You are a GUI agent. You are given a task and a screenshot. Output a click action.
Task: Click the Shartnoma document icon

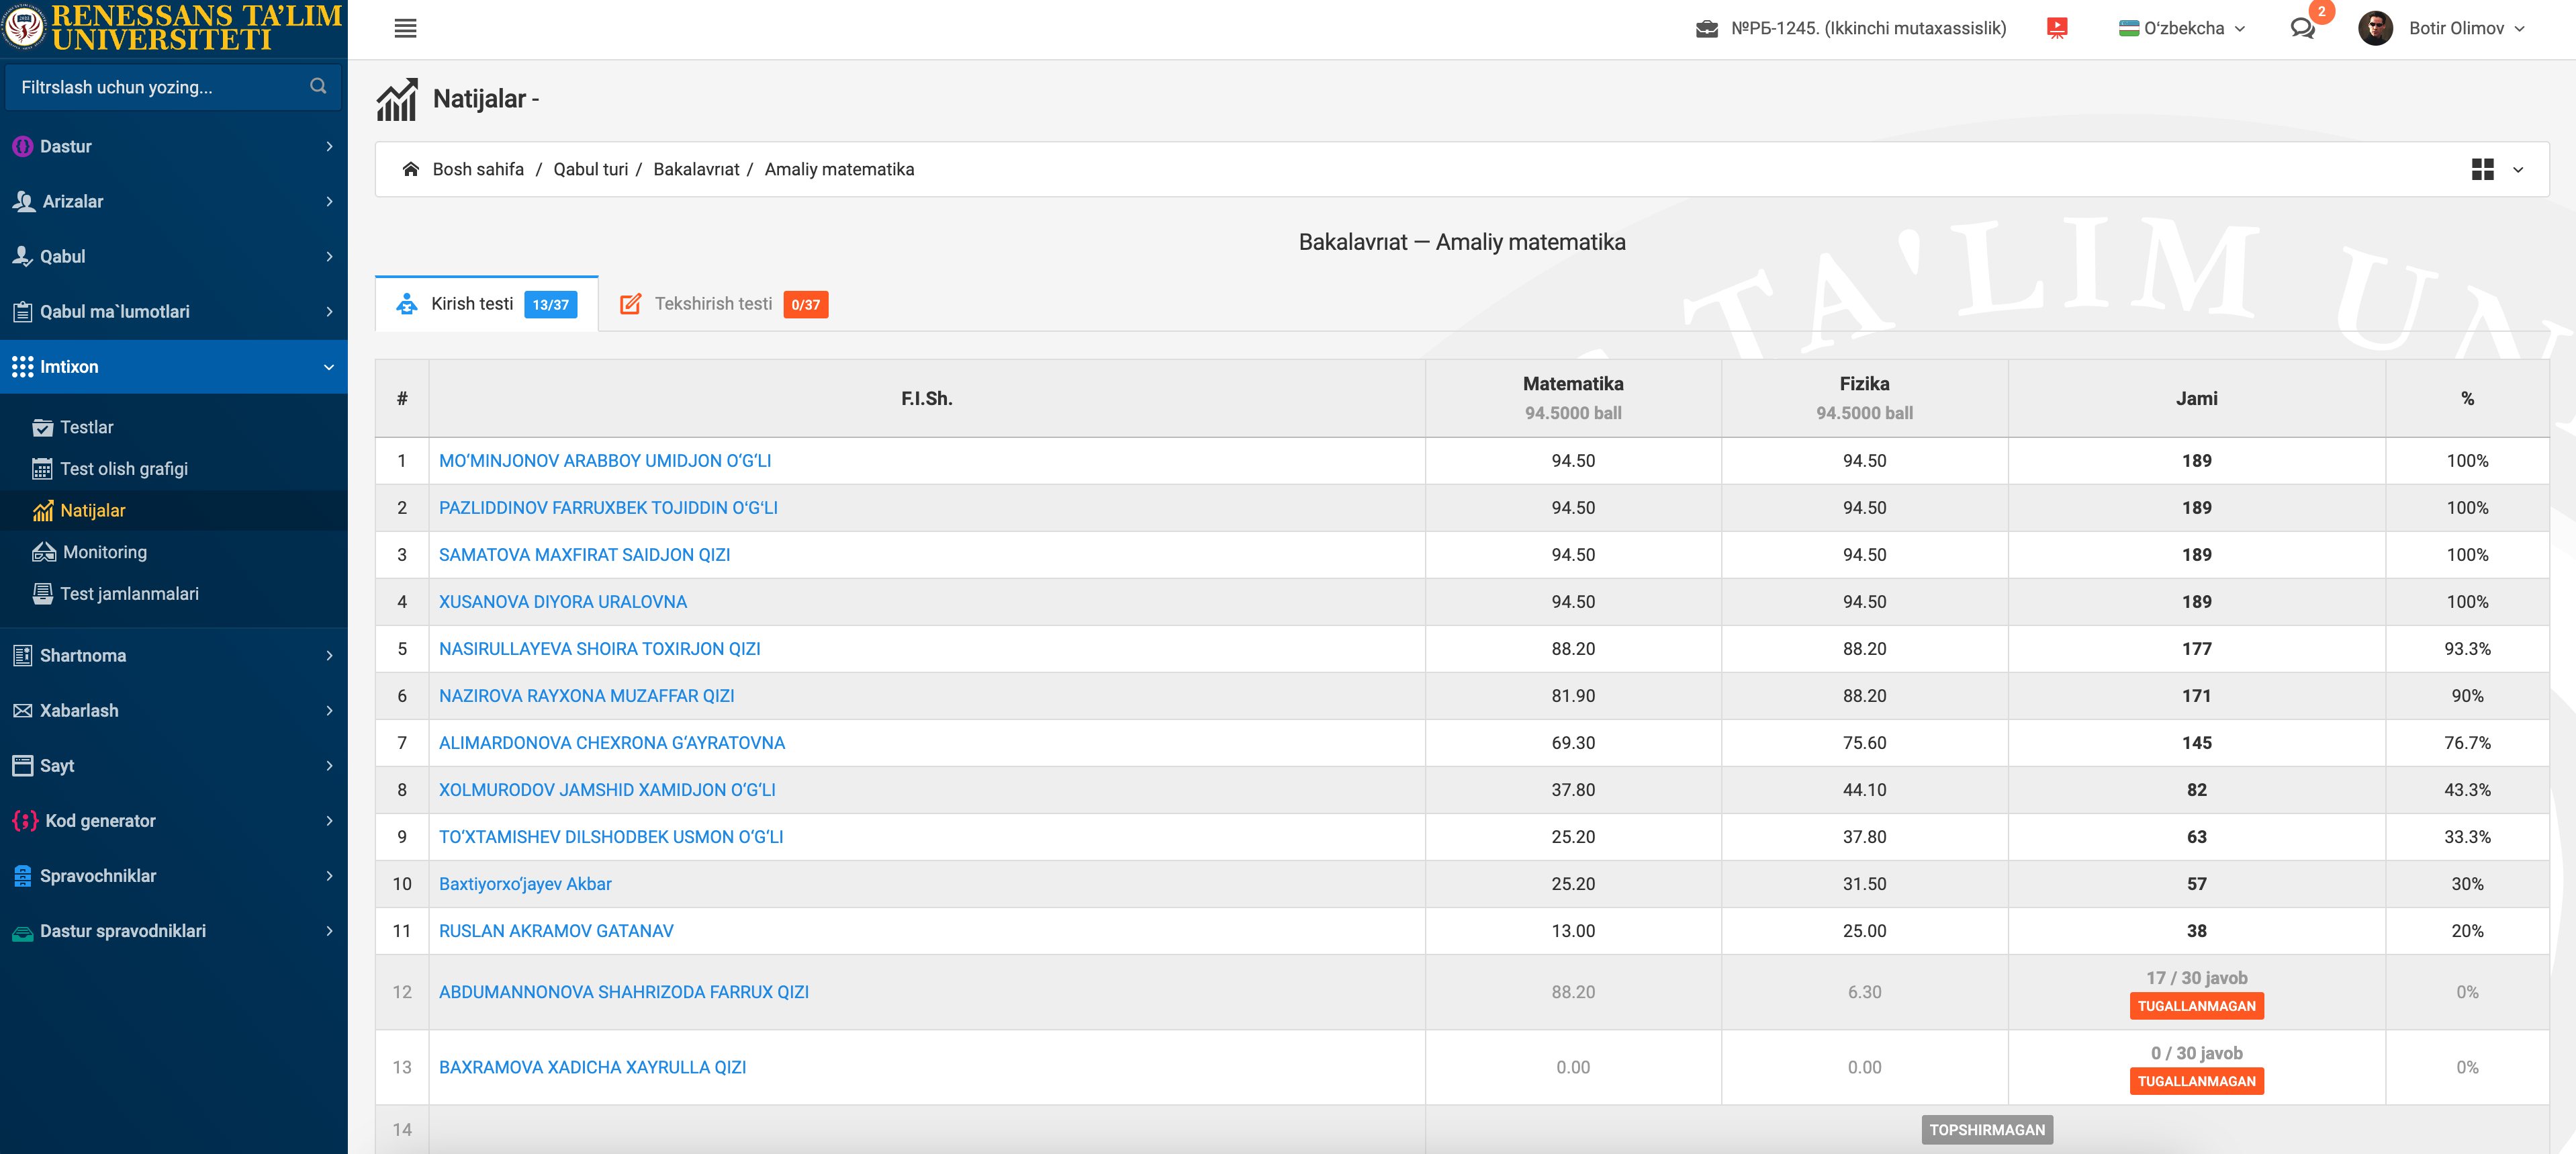pyautogui.click(x=22, y=655)
